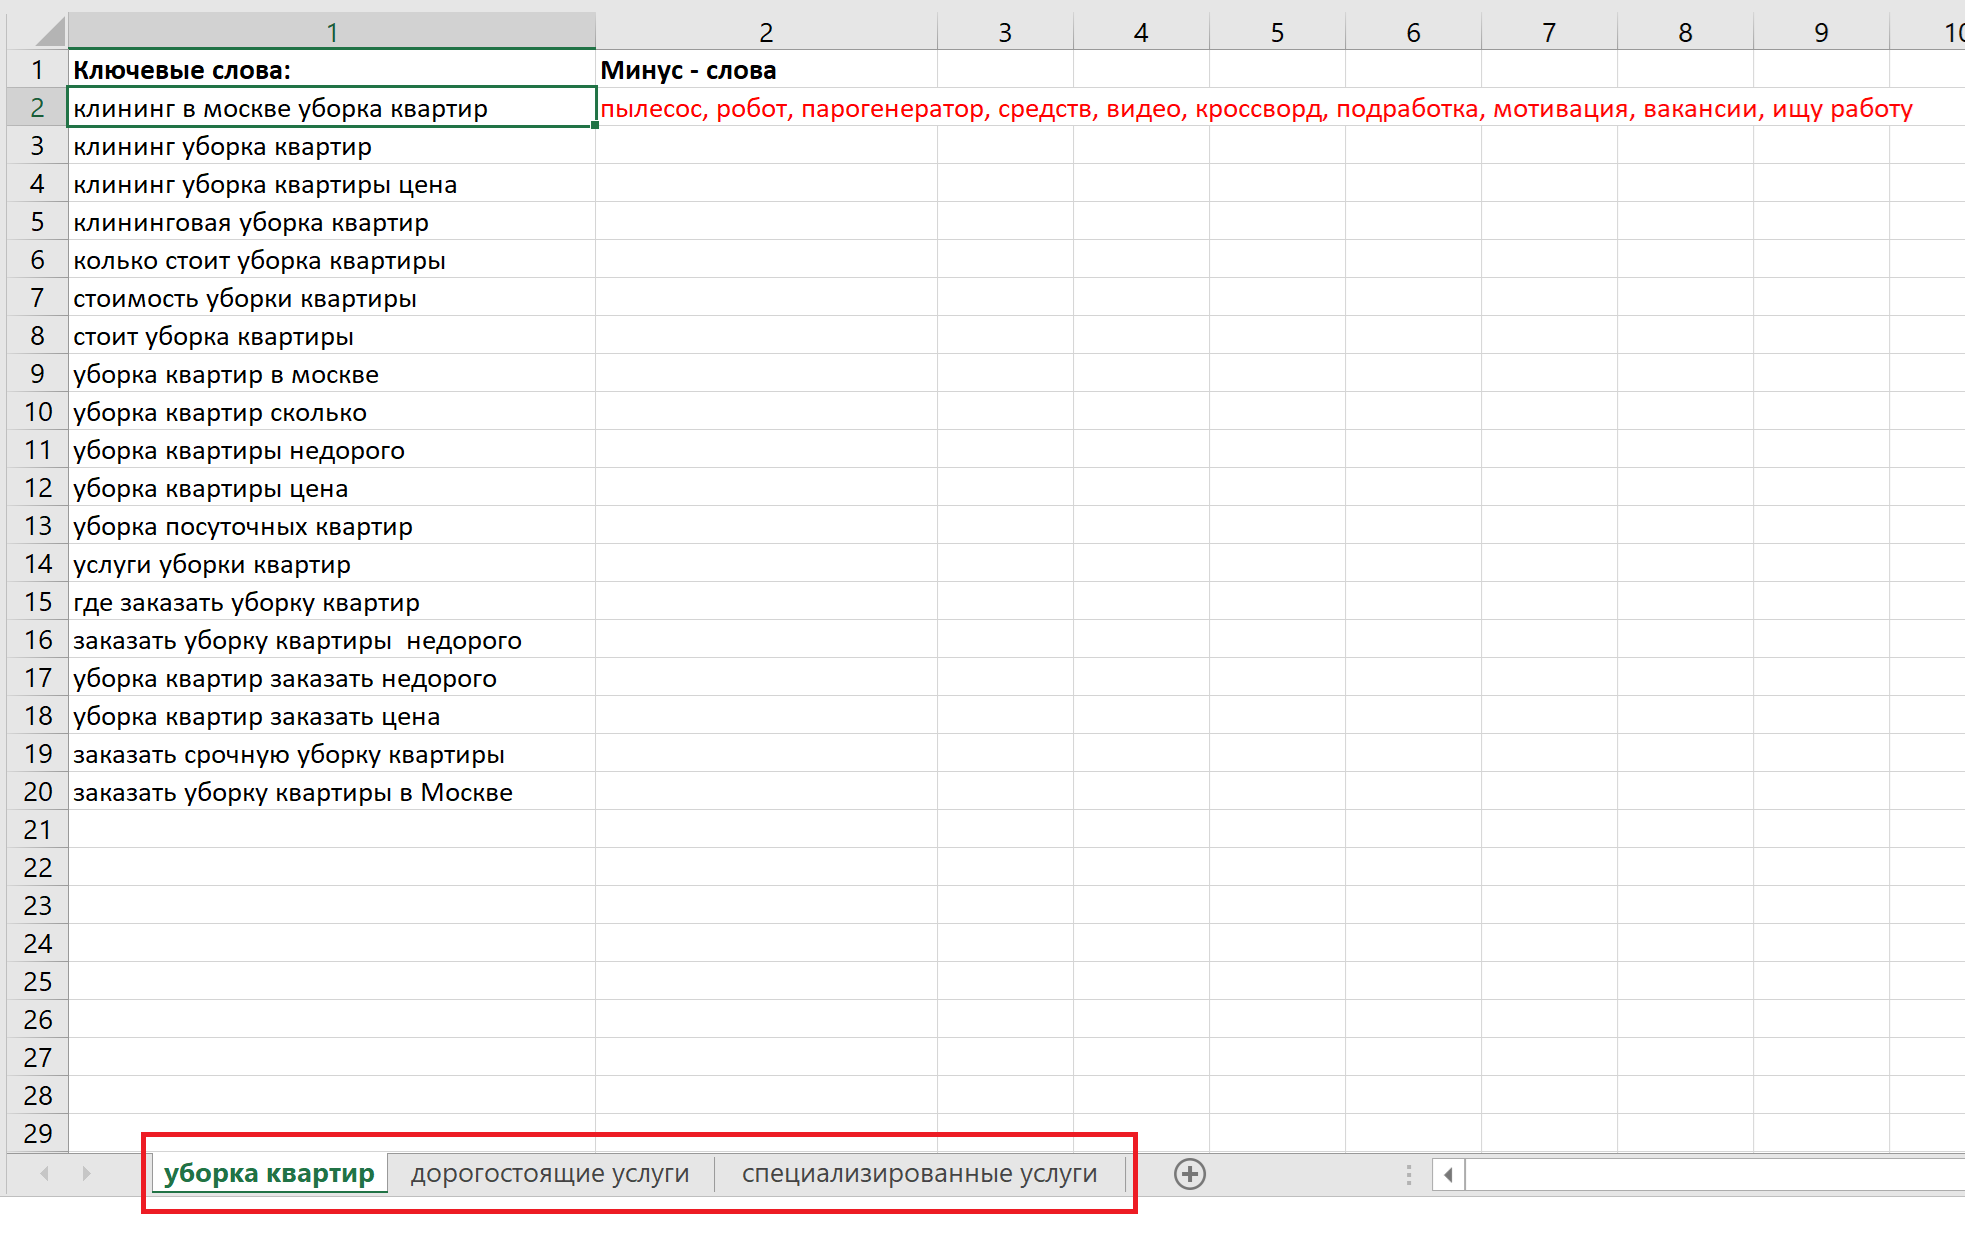Select the уборка квартир sheet tab
The image size is (1965, 1244).
[269, 1173]
